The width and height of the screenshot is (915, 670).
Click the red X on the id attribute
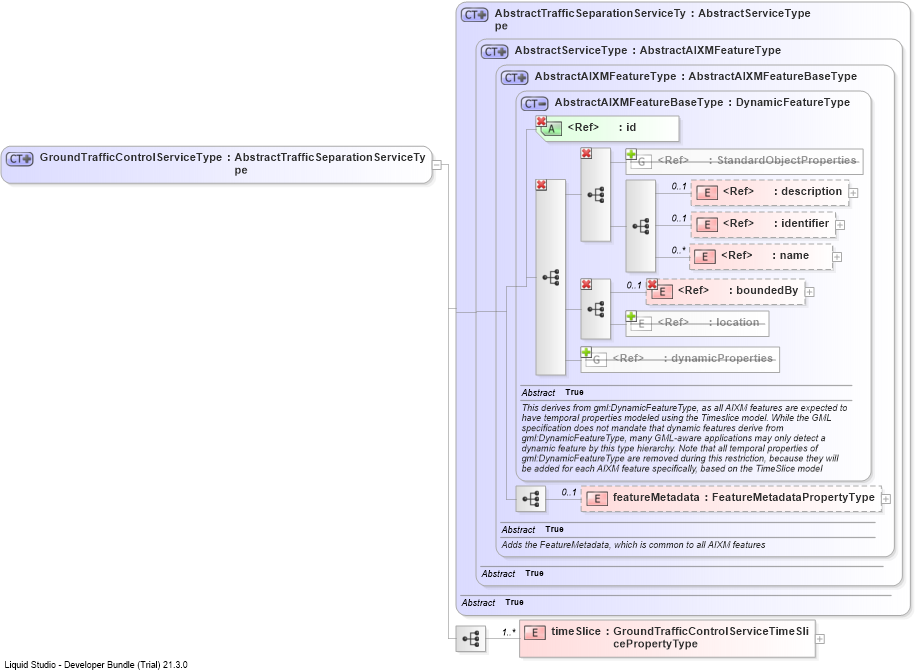click(542, 121)
